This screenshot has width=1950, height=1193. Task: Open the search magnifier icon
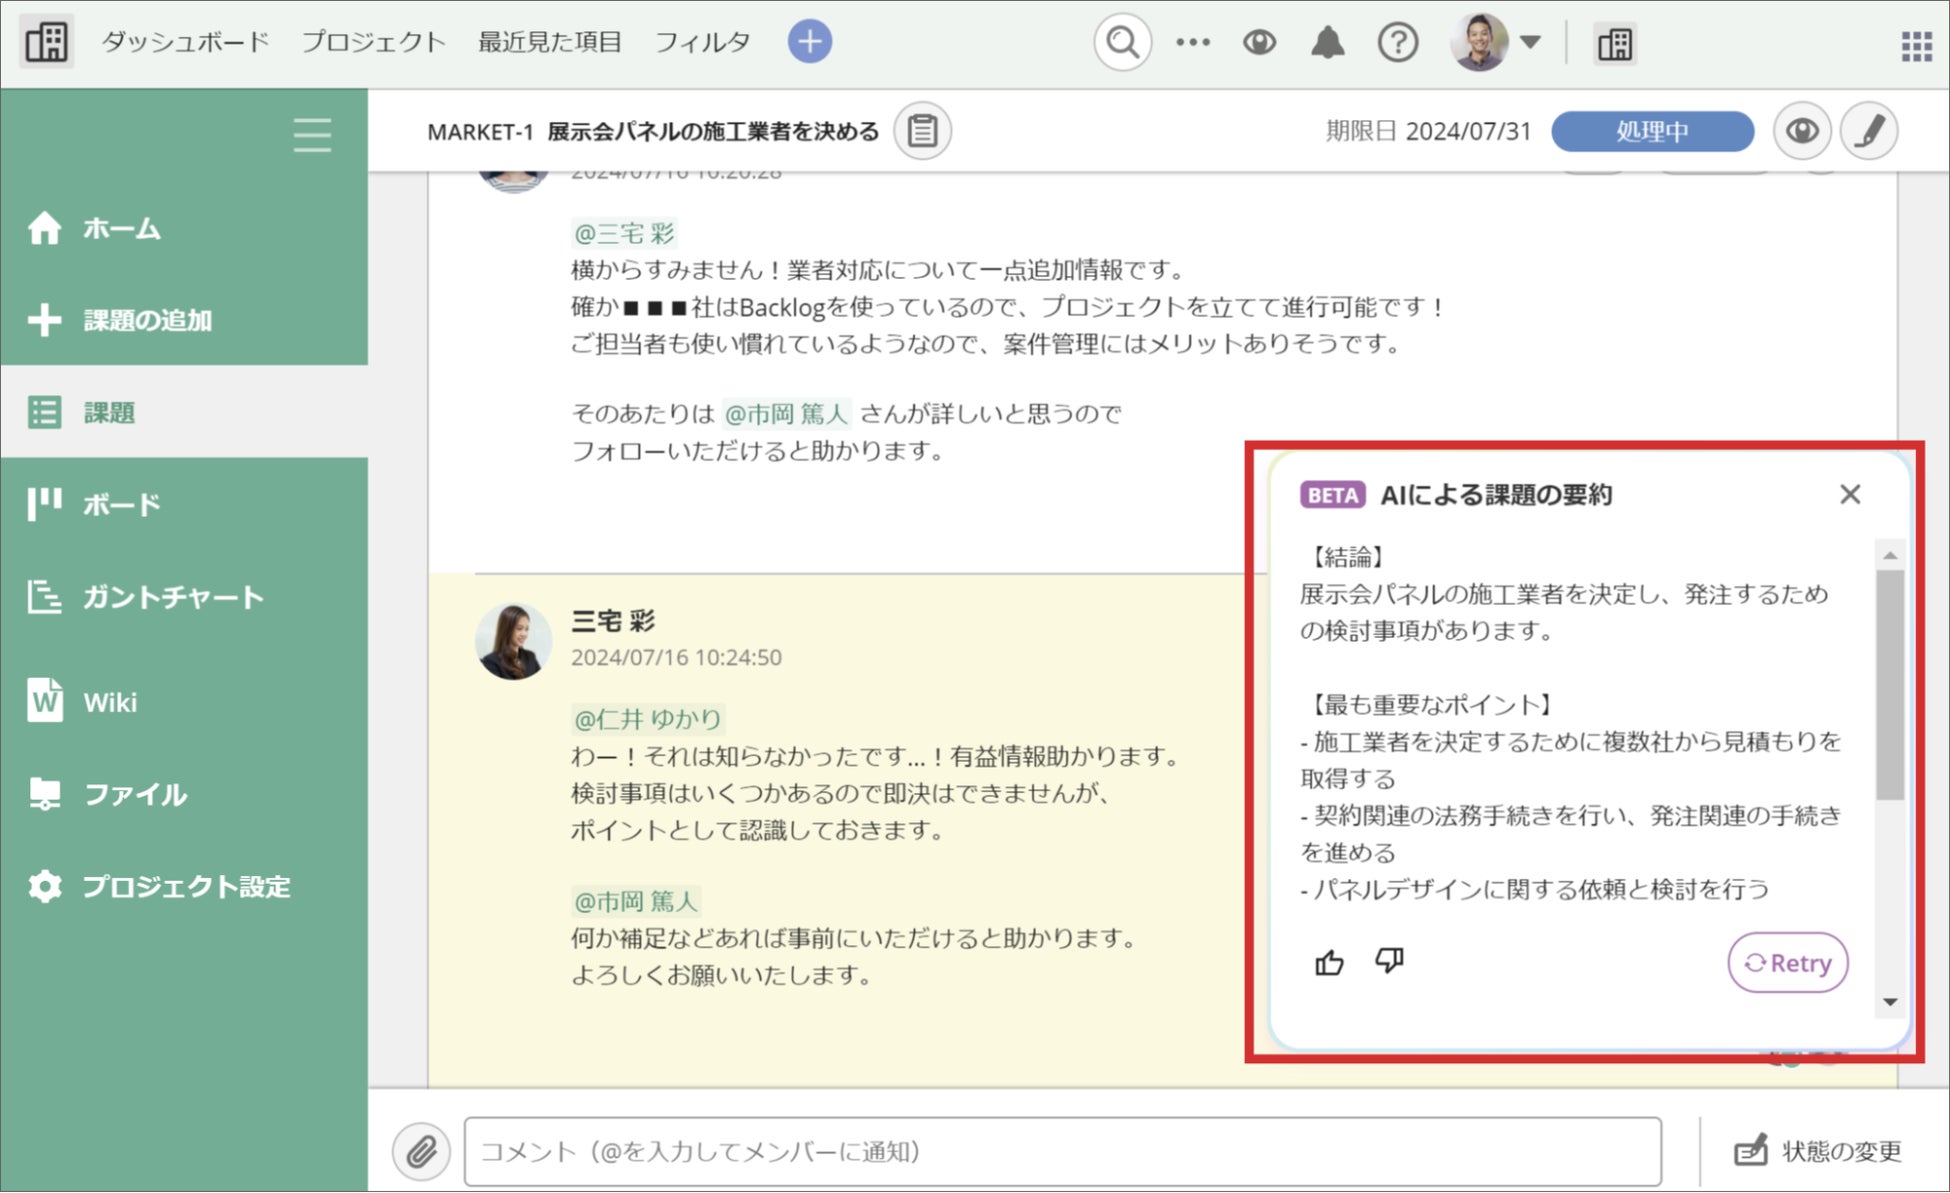click(x=1122, y=43)
